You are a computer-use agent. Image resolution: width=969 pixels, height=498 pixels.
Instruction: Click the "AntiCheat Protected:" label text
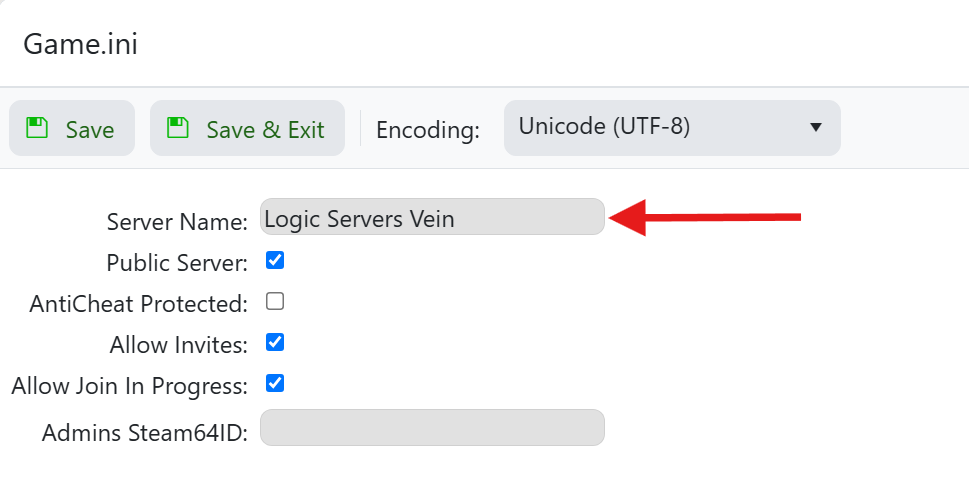(138, 304)
